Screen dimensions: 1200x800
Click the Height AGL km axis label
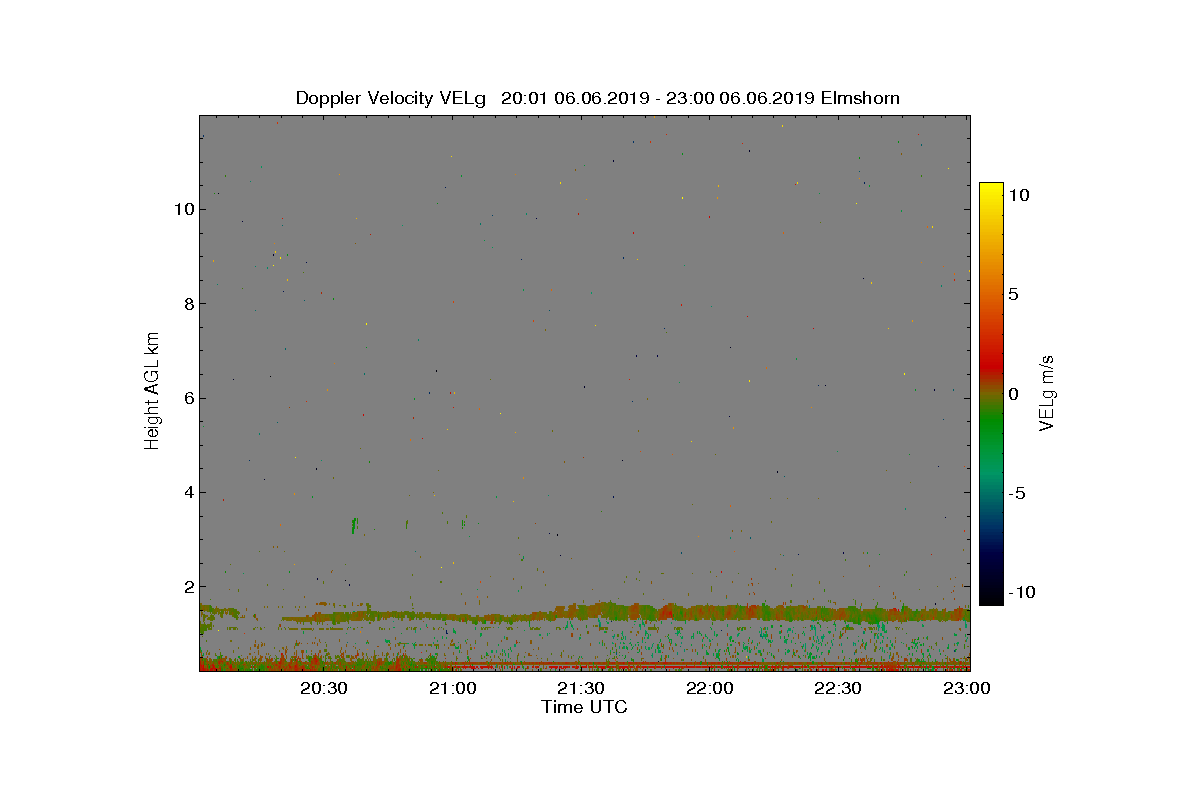pos(153,391)
